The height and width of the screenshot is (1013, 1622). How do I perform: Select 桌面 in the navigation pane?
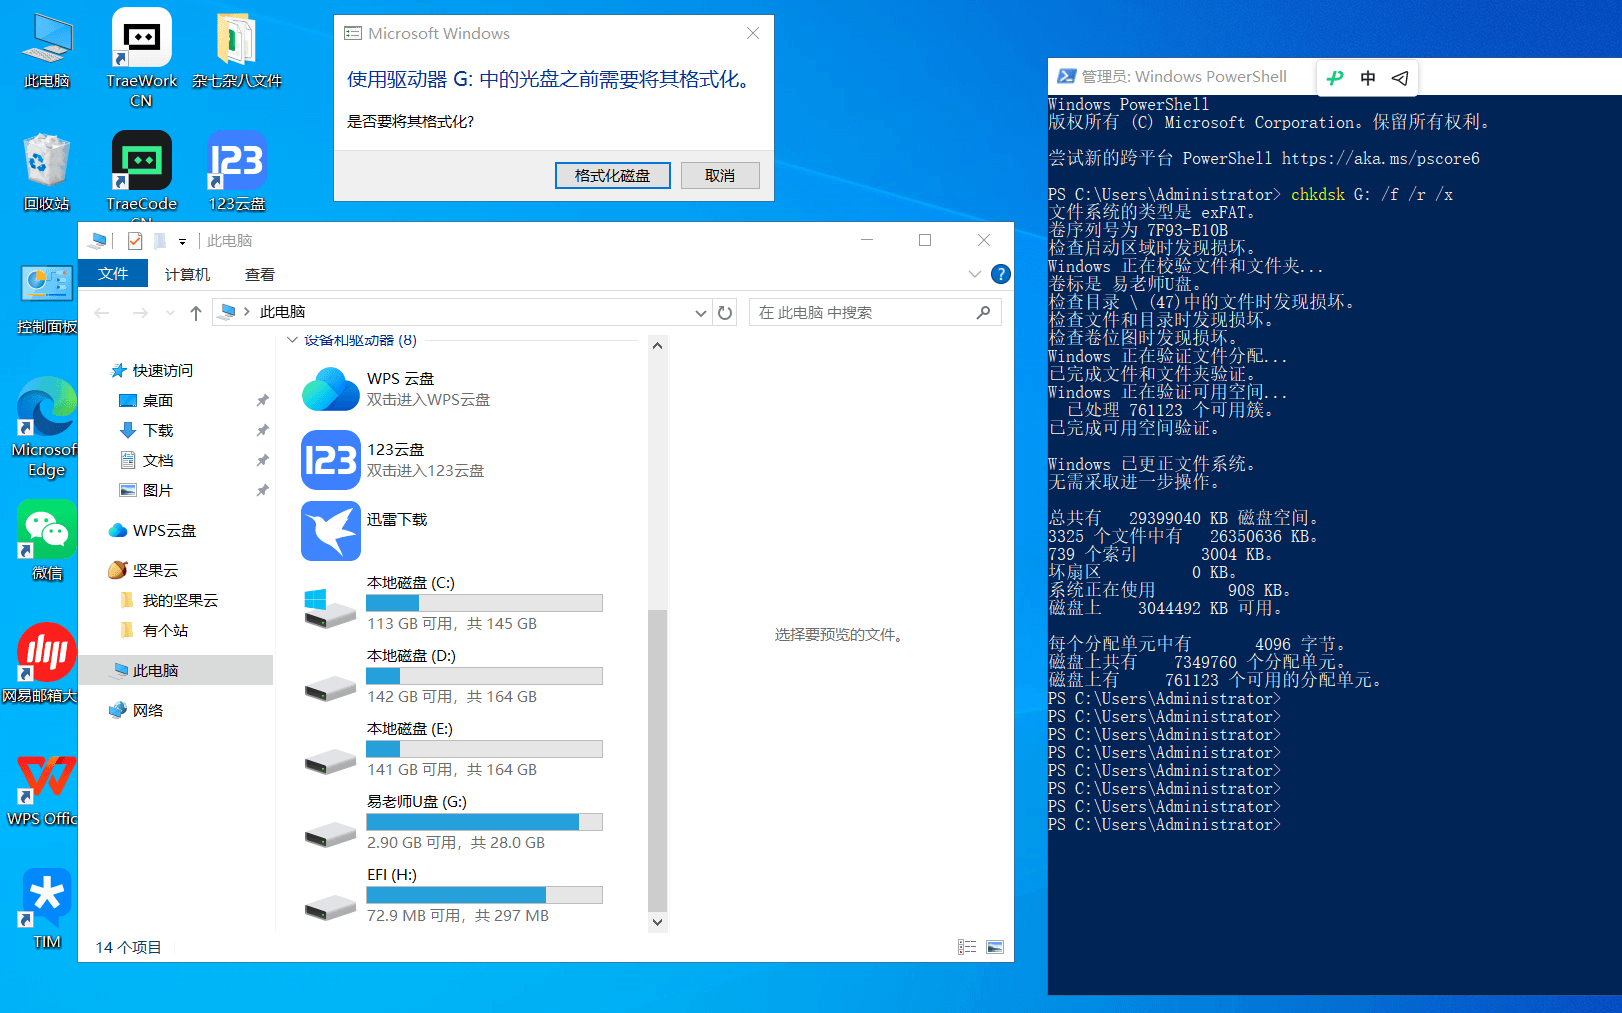pos(158,401)
